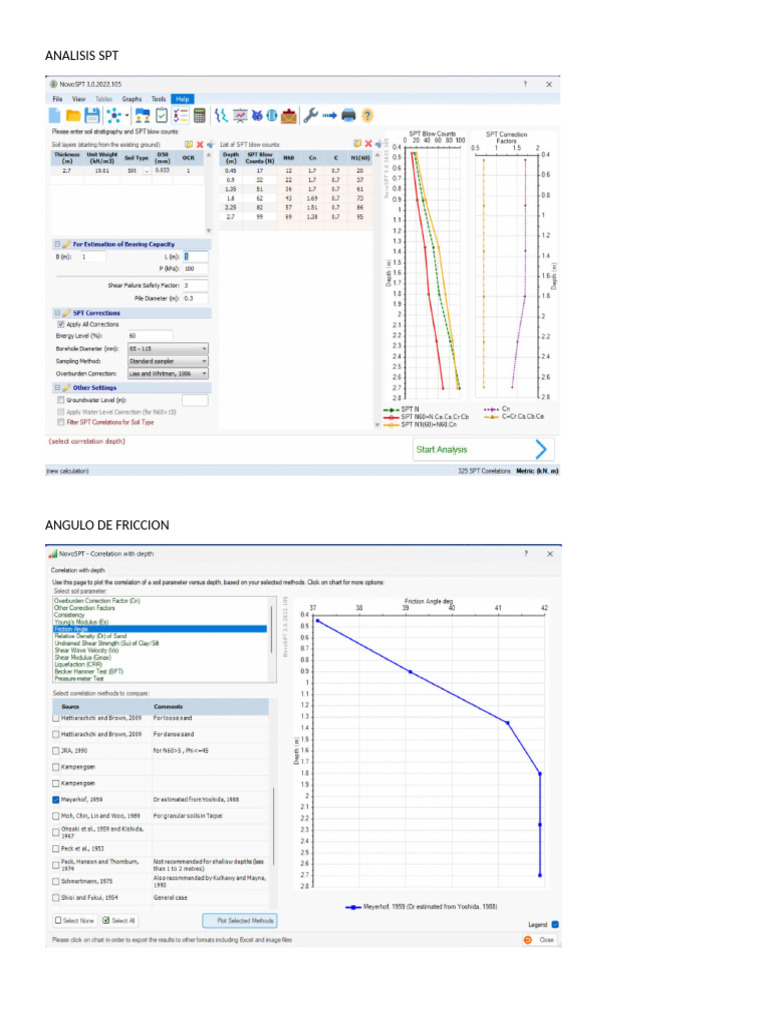Collapse the Other Settings section
The width and height of the screenshot is (768, 1024).
point(57,388)
